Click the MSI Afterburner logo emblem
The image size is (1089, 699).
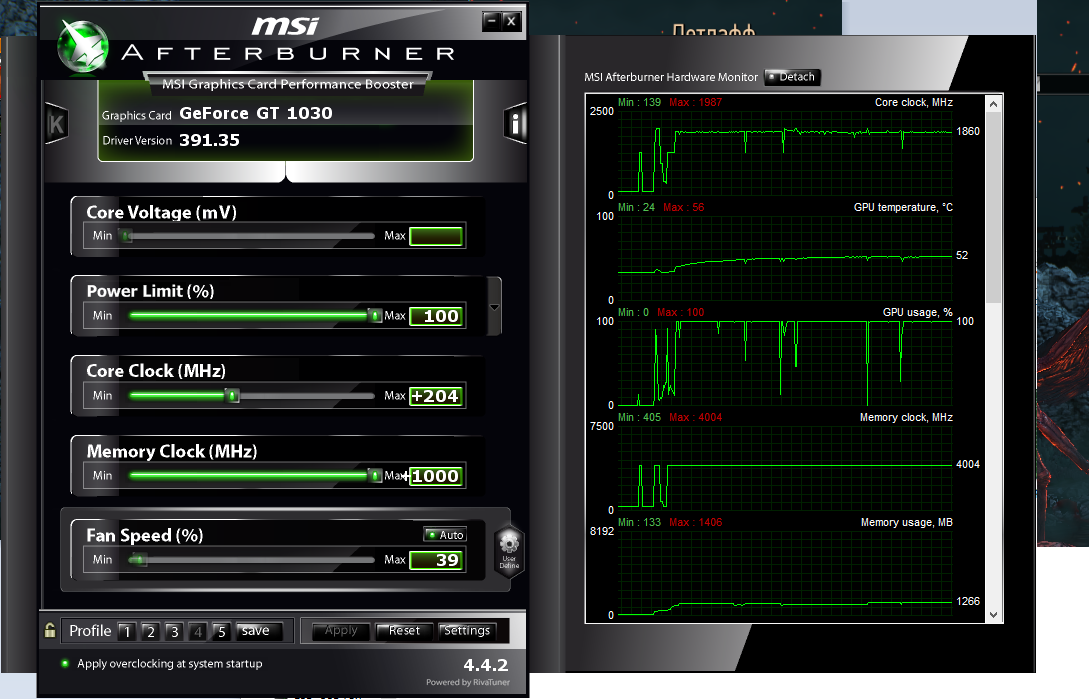(83, 46)
